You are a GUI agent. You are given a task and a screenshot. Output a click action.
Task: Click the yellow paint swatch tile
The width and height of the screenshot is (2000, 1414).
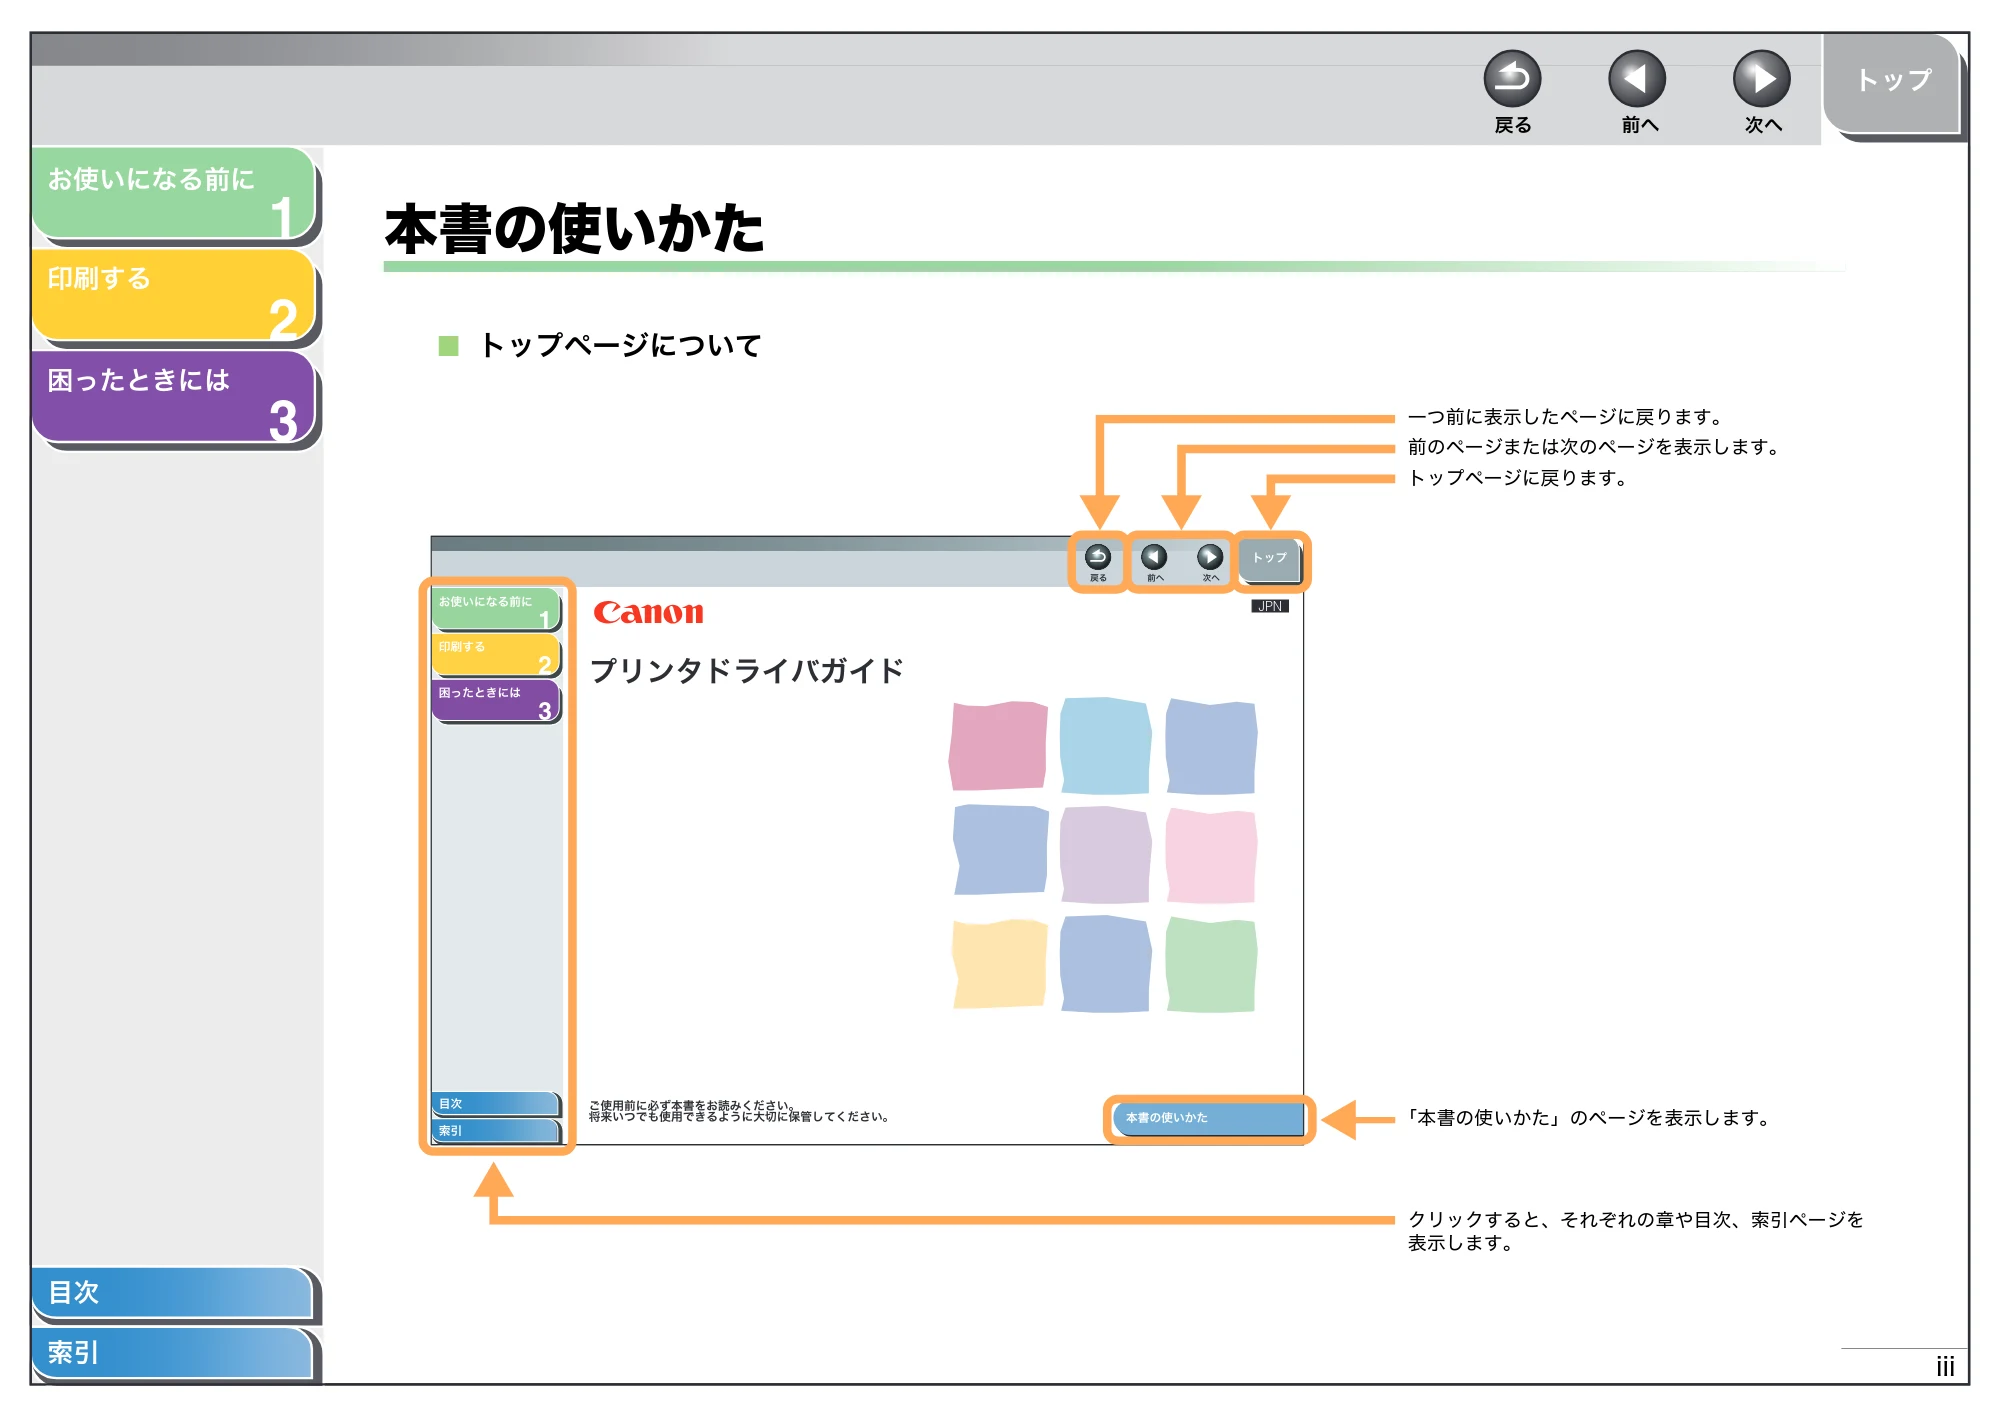click(x=998, y=963)
